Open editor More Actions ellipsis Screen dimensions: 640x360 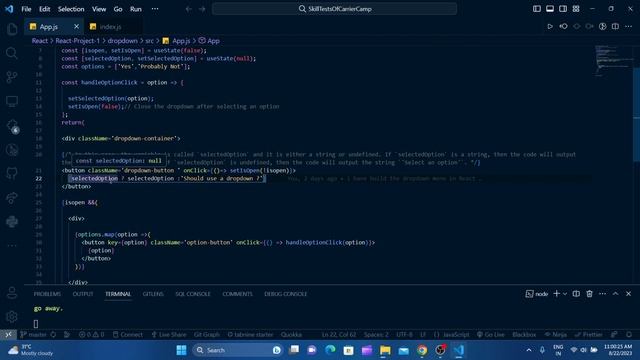coord(628,27)
